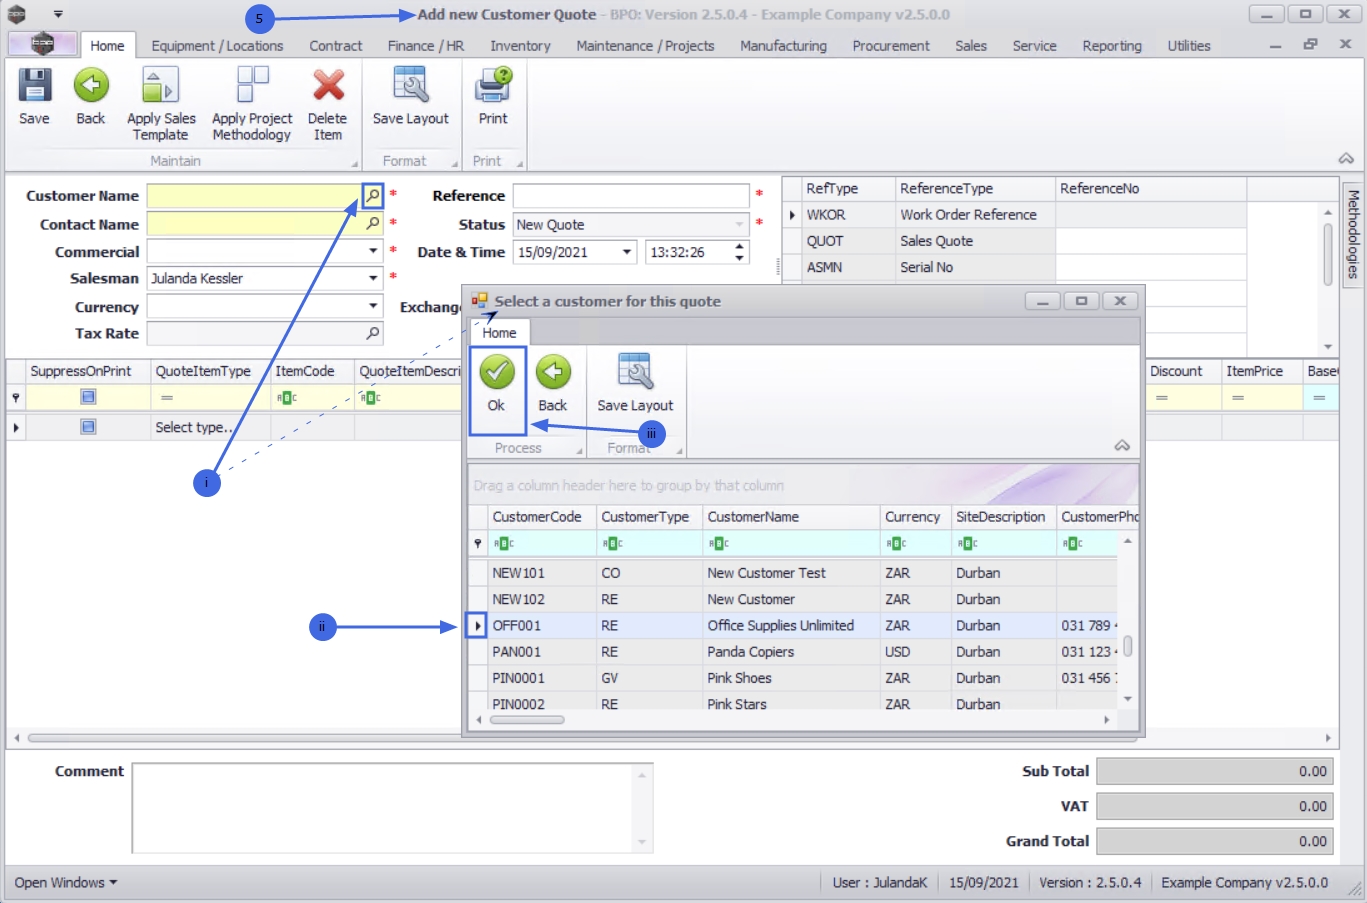The image size is (1367, 903).
Task: Open Apply Project Methodology
Action: tap(252, 104)
